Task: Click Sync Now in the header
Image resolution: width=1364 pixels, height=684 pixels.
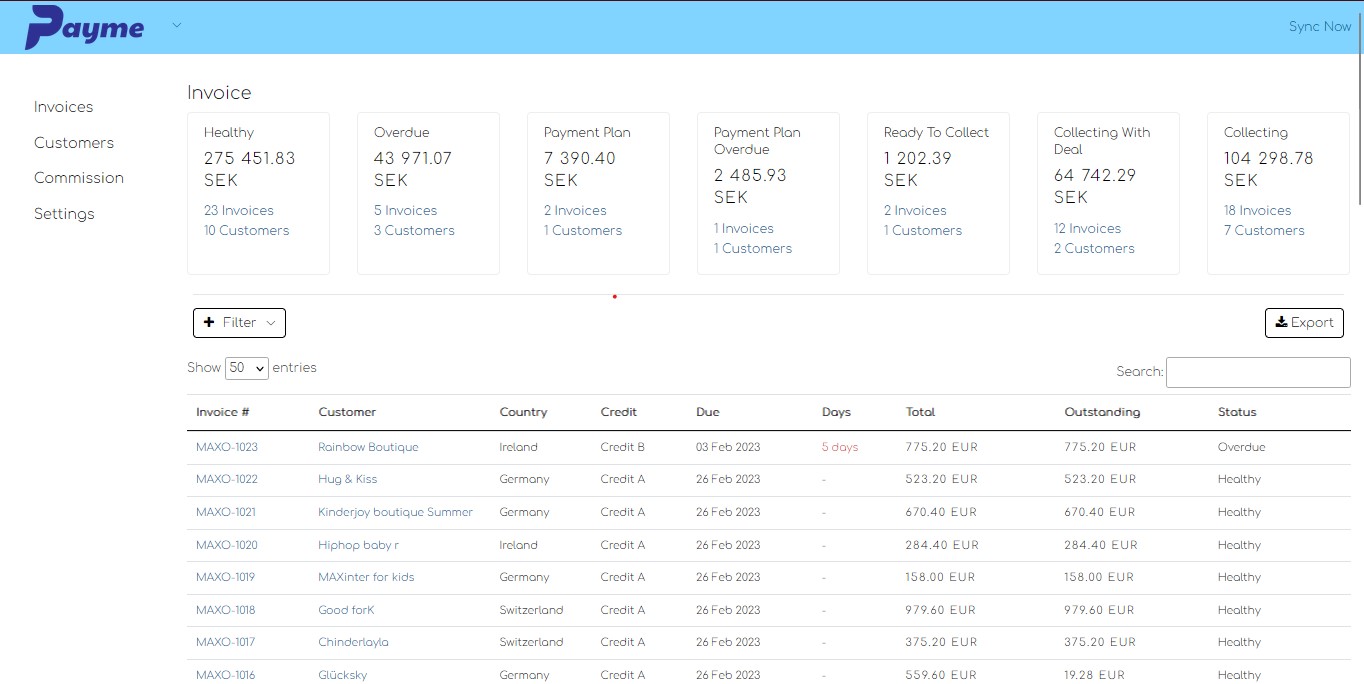Action: coord(1319,27)
